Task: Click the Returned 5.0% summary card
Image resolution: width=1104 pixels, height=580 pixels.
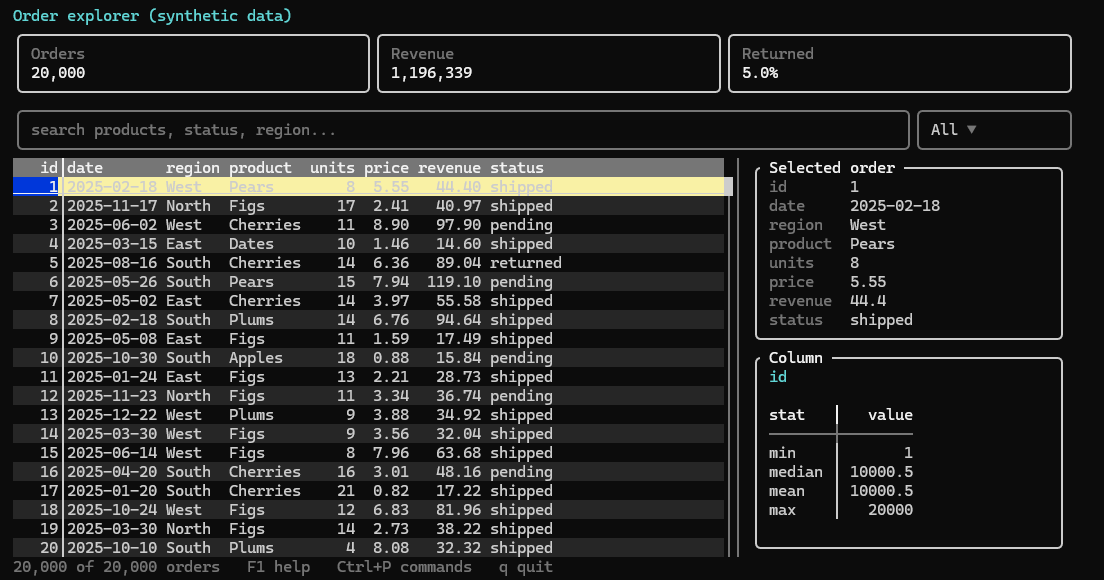Action: pos(900,63)
